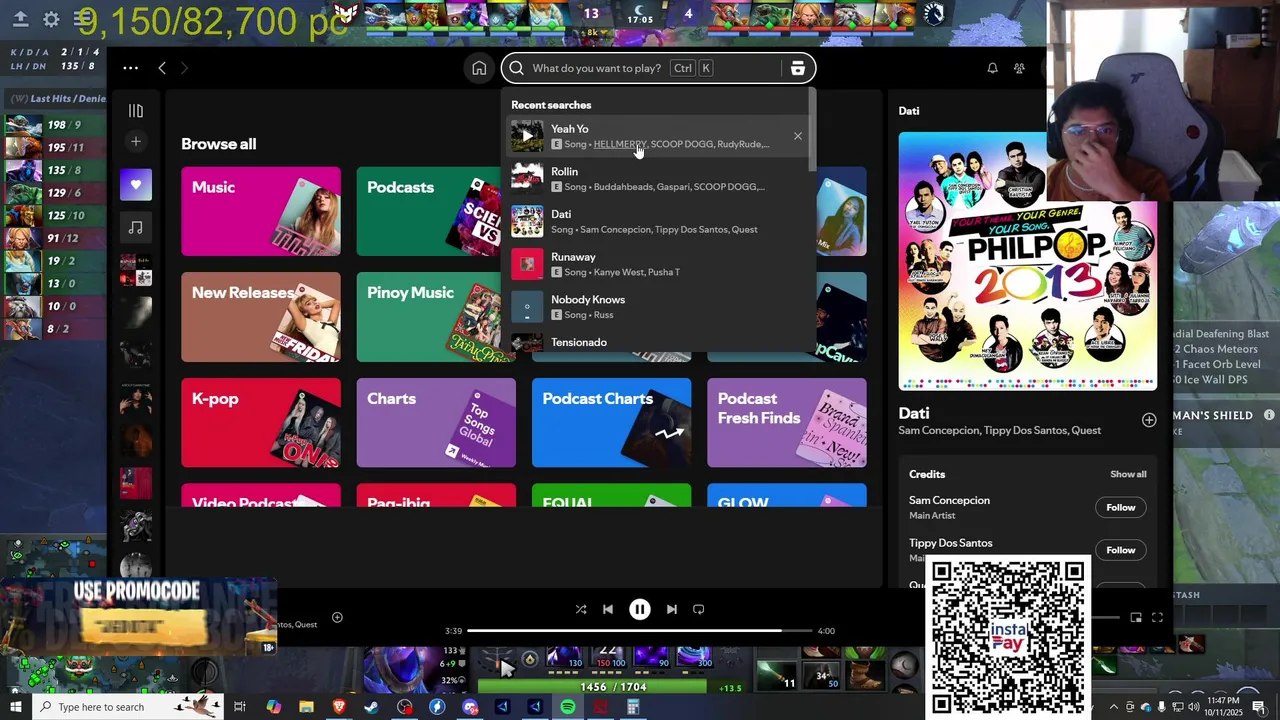The height and width of the screenshot is (720, 1280).
Task: Click Dati song title in panel
Action: [x=914, y=413]
